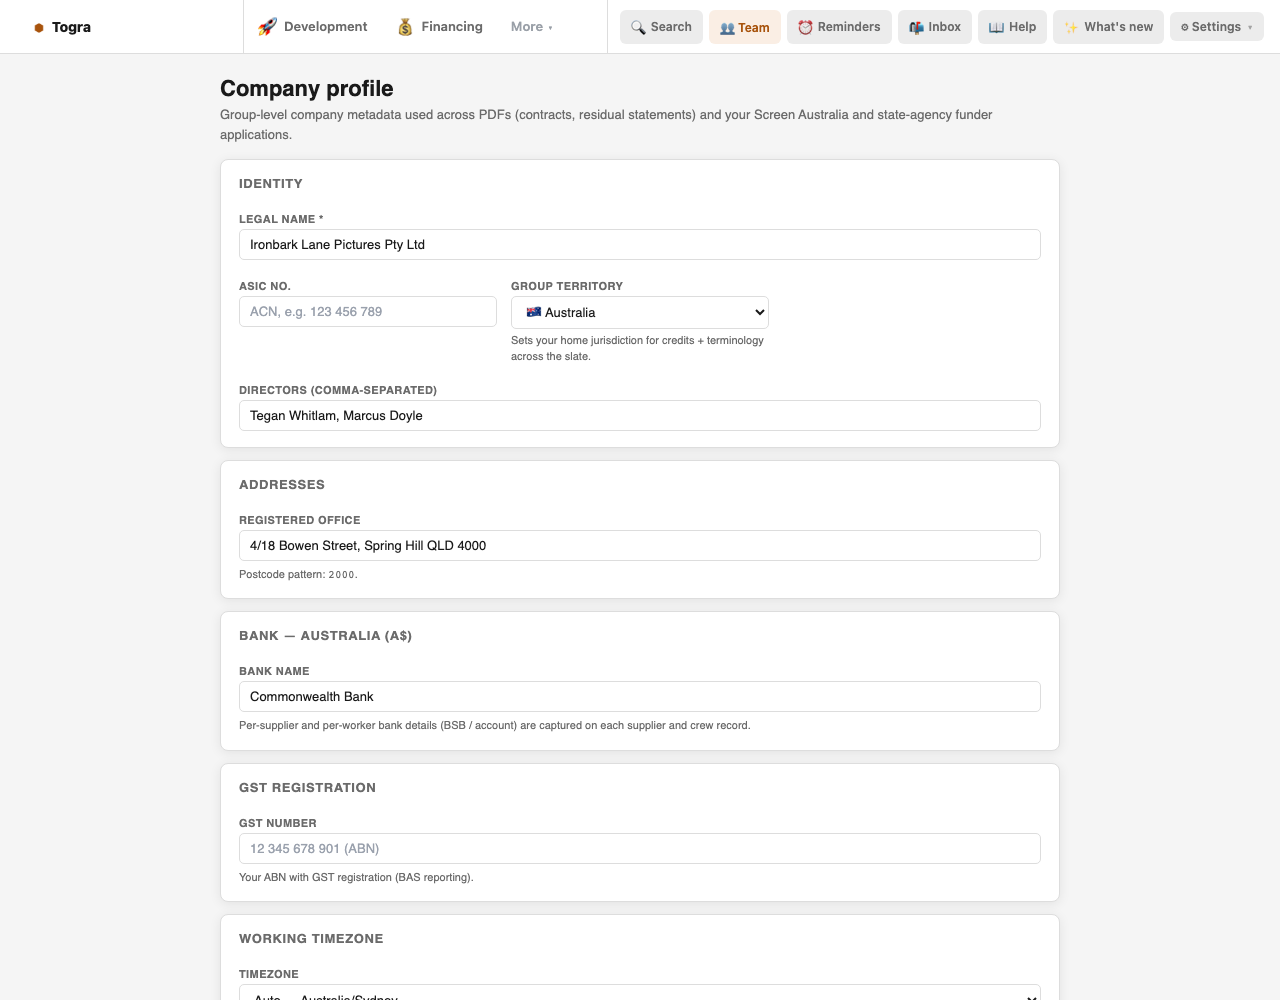Click the 'Sets your home jurisdiction' hint text
1280x1000 pixels.
(x=637, y=348)
